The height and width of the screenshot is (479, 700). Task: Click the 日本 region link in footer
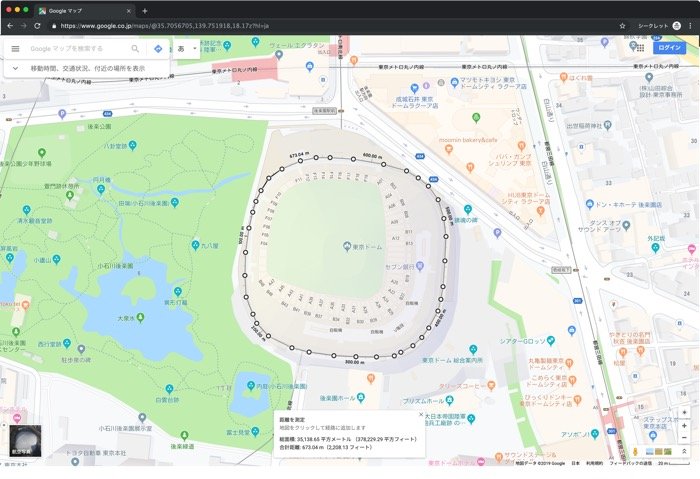pyautogui.click(x=575, y=463)
